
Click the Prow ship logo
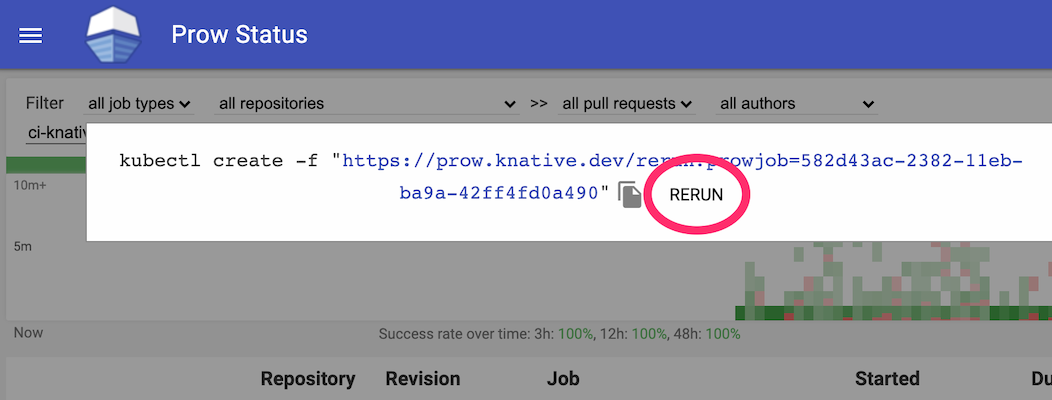pyautogui.click(x=113, y=35)
